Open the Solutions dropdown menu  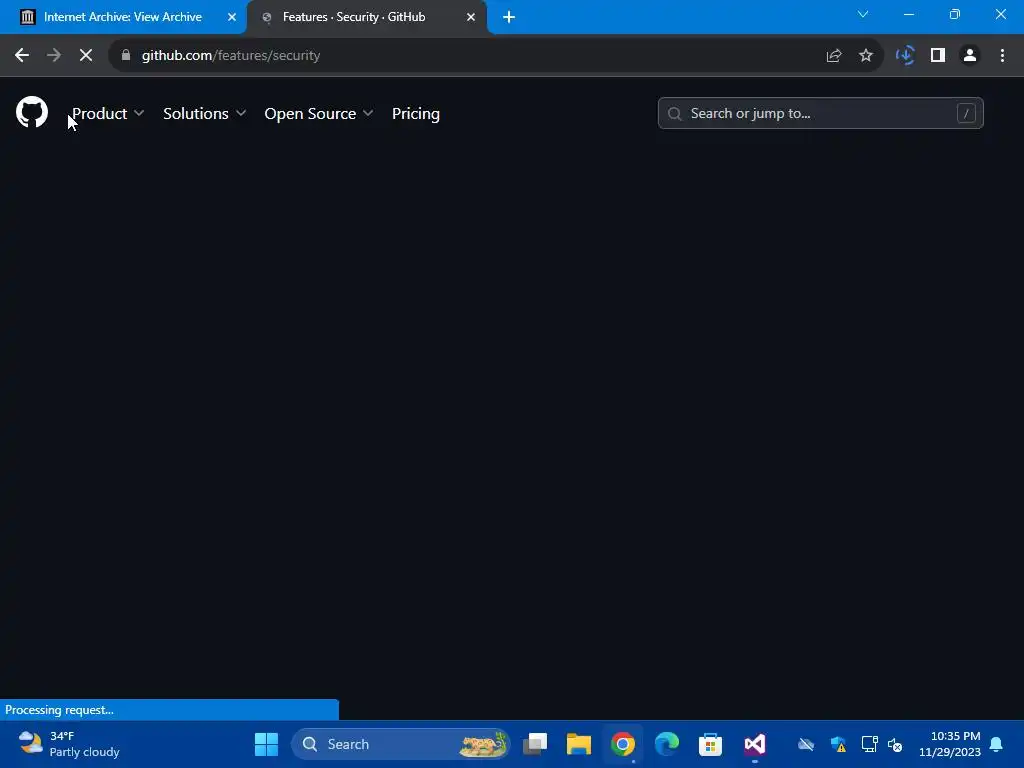[x=204, y=114]
